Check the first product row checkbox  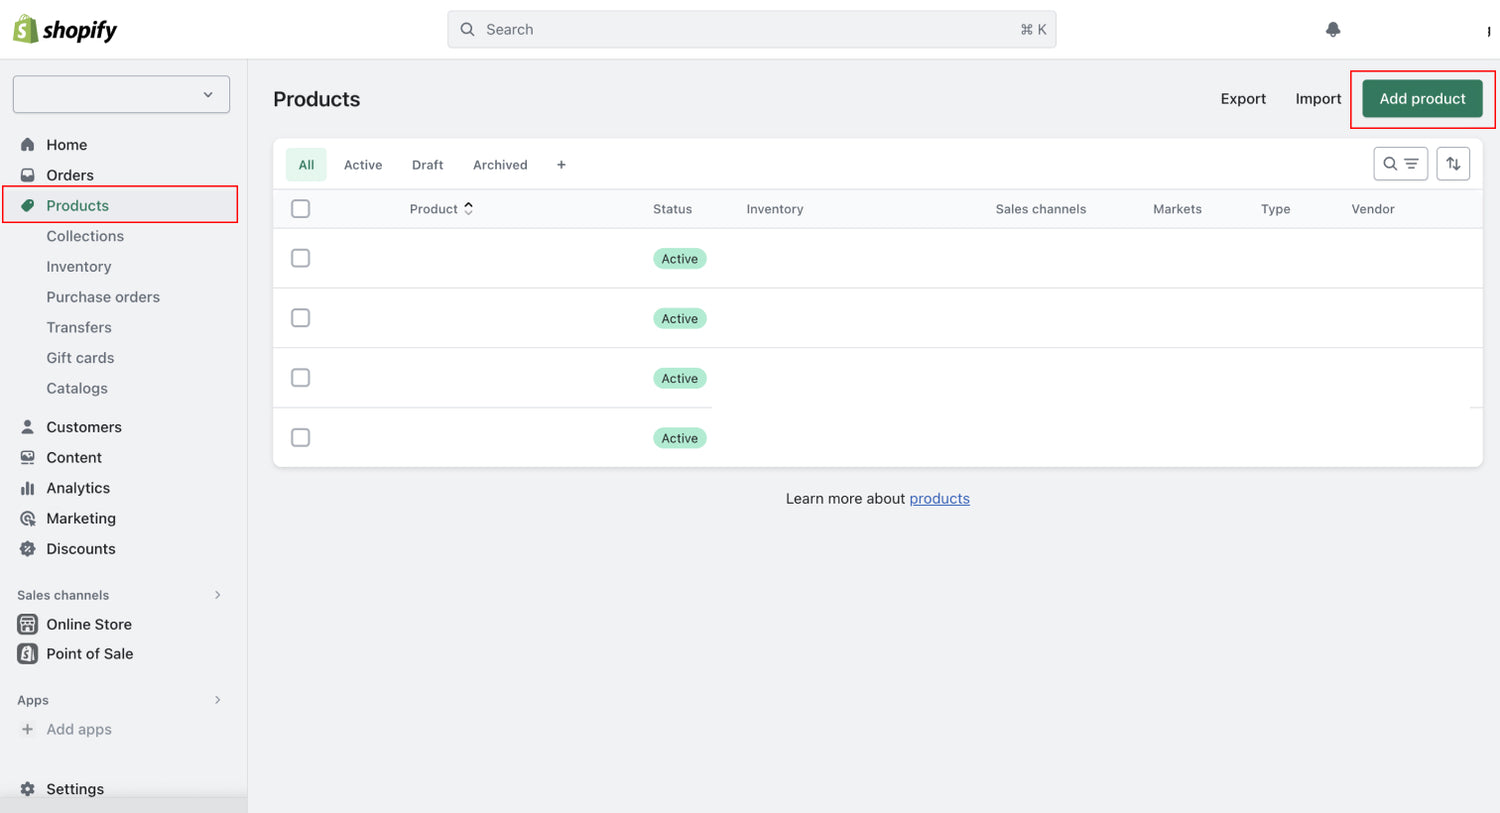tap(300, 258)
